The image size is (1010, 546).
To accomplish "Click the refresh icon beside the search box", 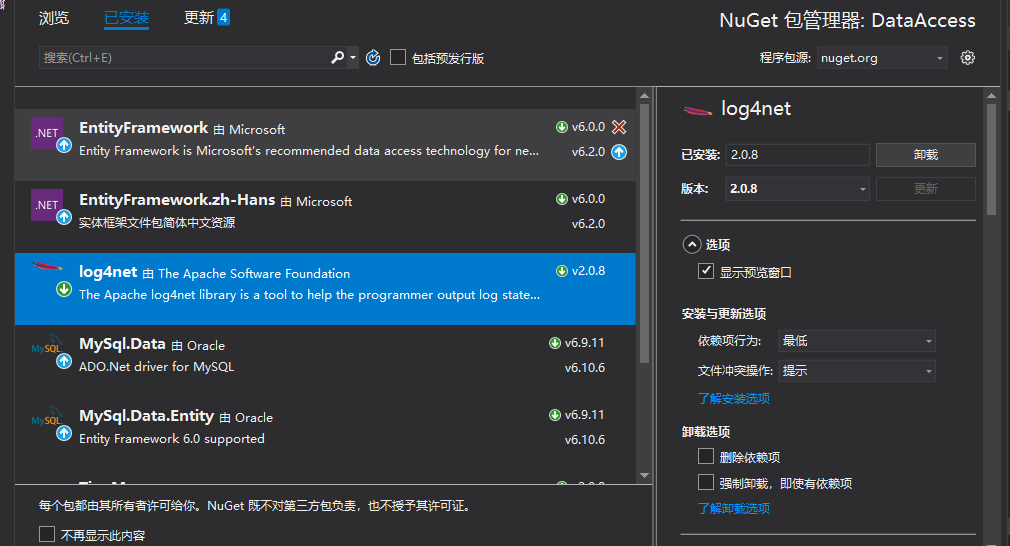I will (x=373, y=58).
